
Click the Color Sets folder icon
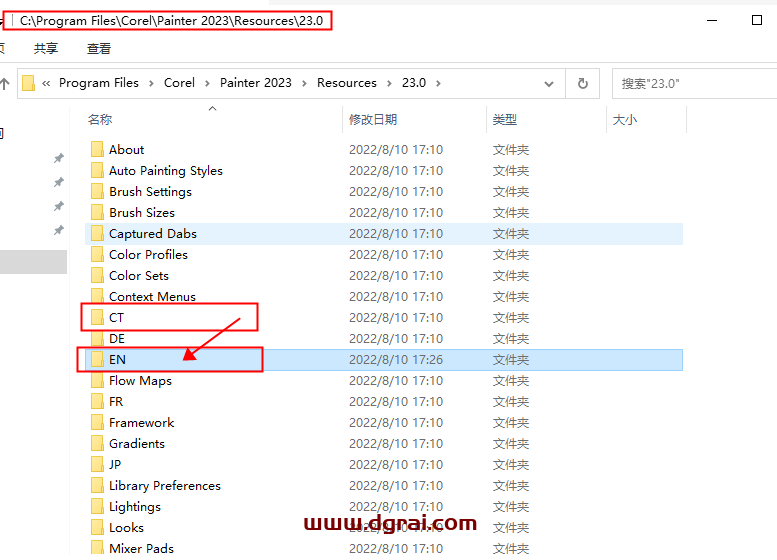pyautogui.click(x=97, y=275)
